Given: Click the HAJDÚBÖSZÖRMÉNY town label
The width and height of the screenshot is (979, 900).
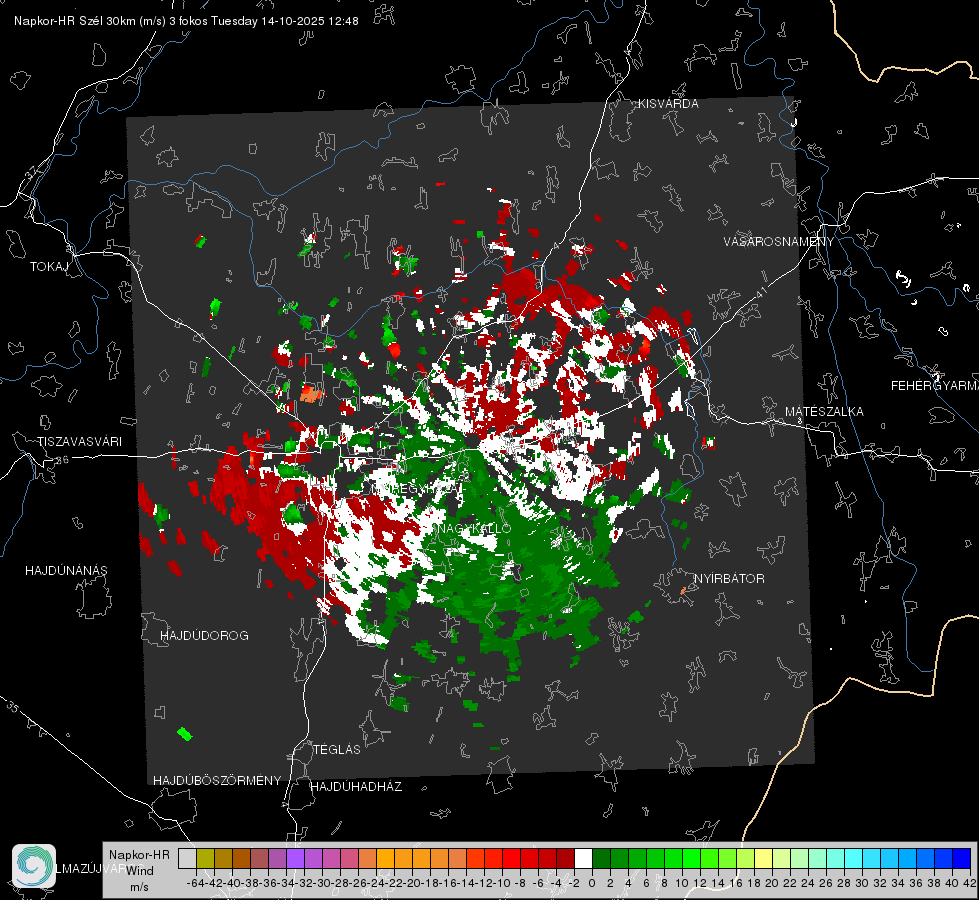Looking at the screenshot, I should click(217, 780).
